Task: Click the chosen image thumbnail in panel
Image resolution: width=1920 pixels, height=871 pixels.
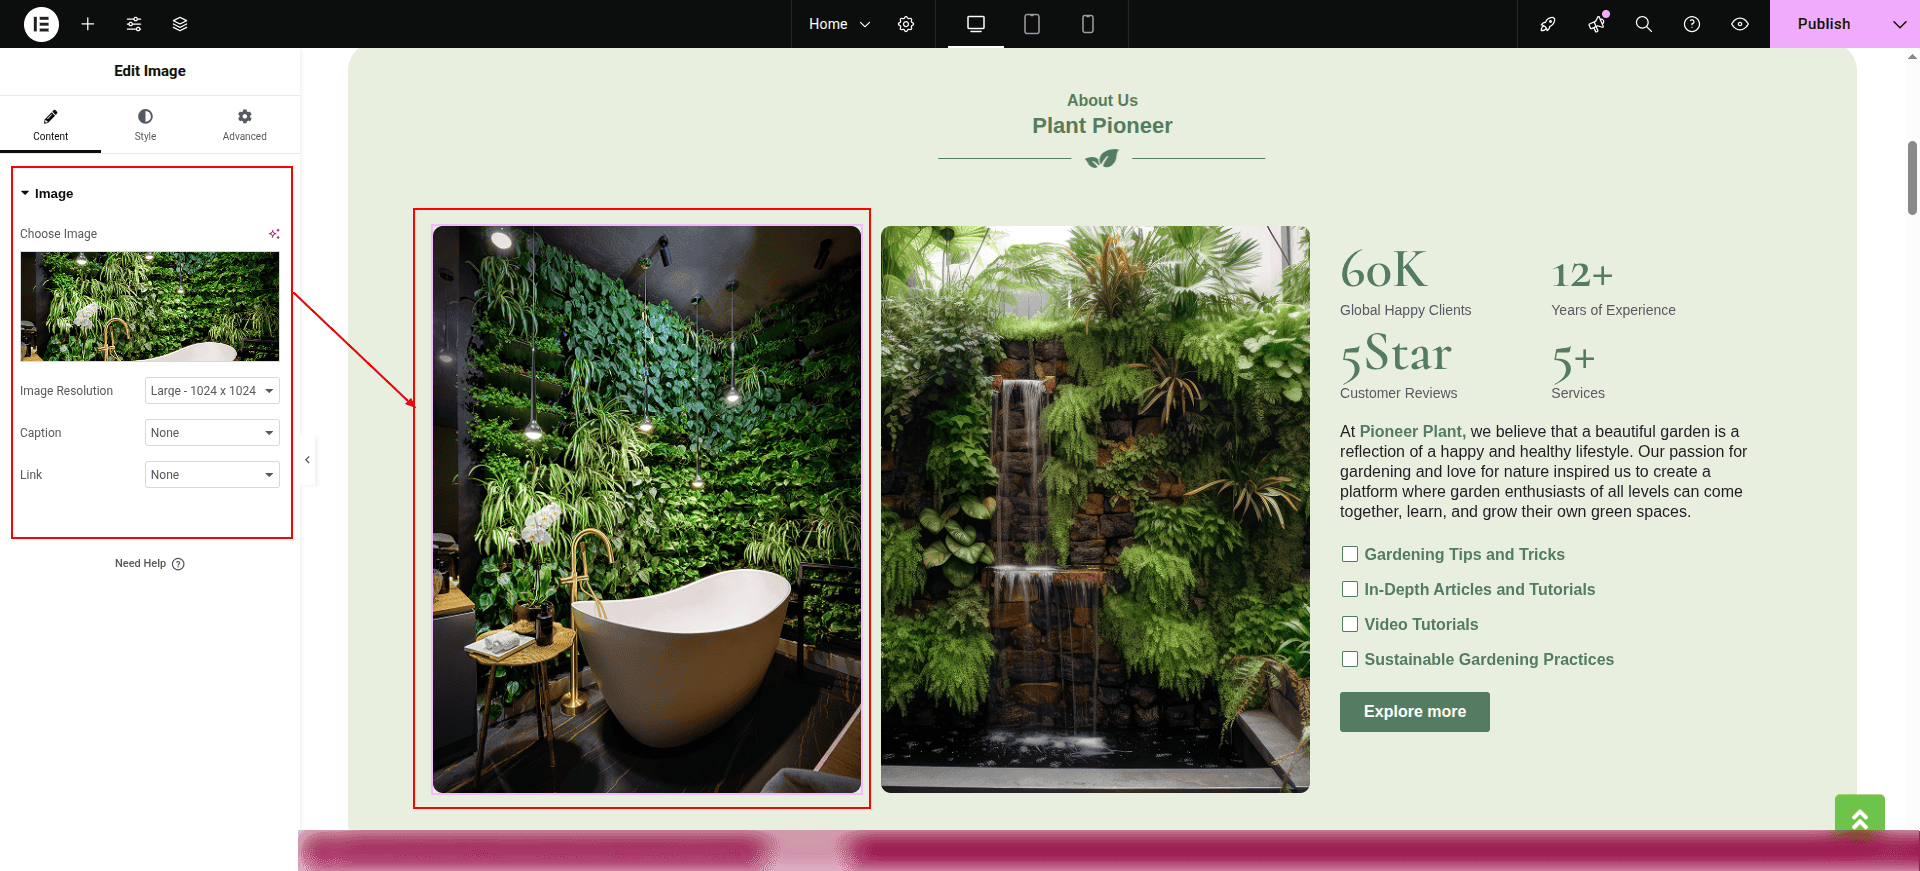Action: click(150, 306)
